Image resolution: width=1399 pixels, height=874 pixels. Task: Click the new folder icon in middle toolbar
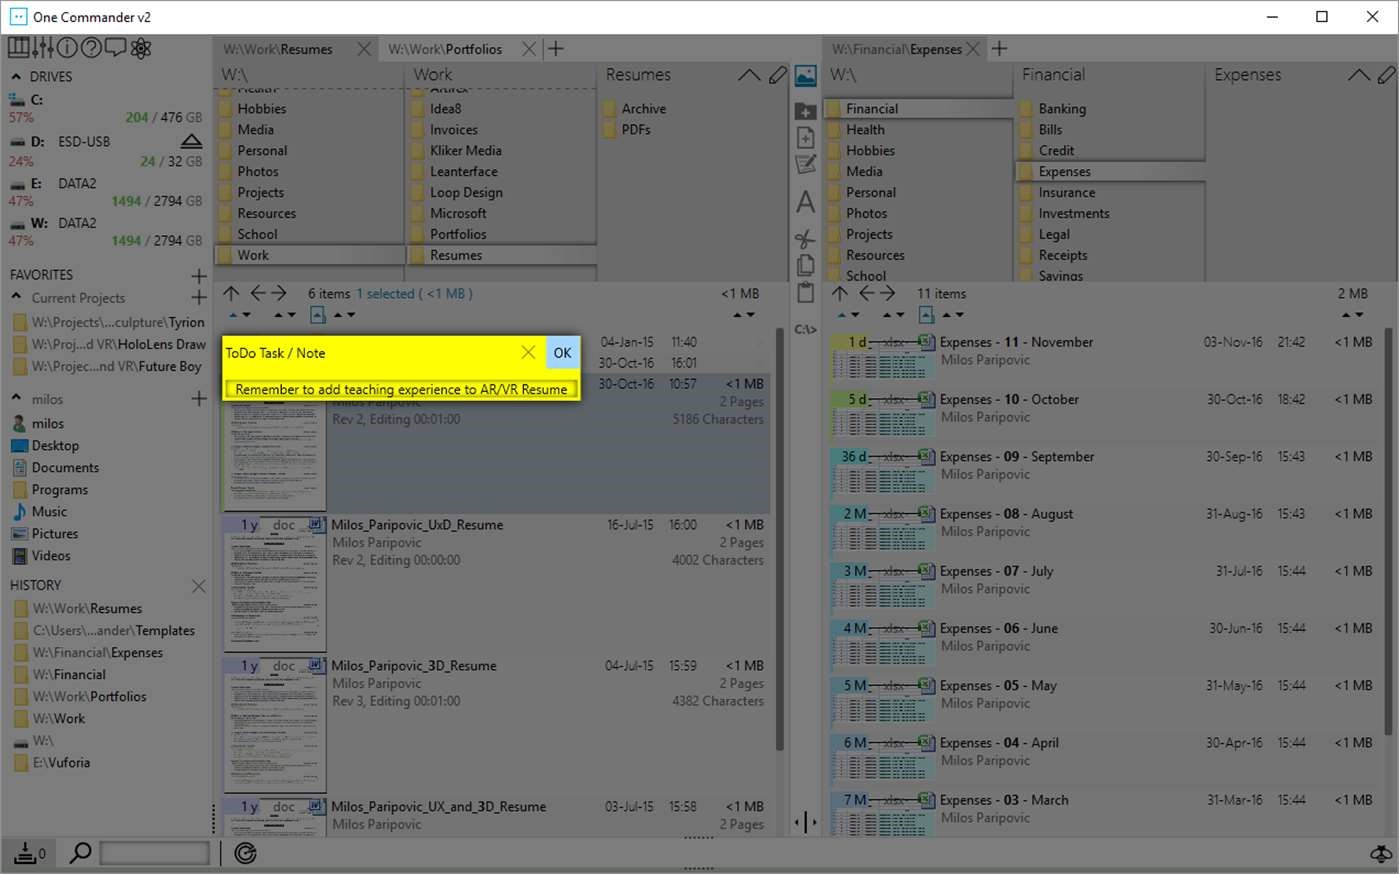(805, 111)
